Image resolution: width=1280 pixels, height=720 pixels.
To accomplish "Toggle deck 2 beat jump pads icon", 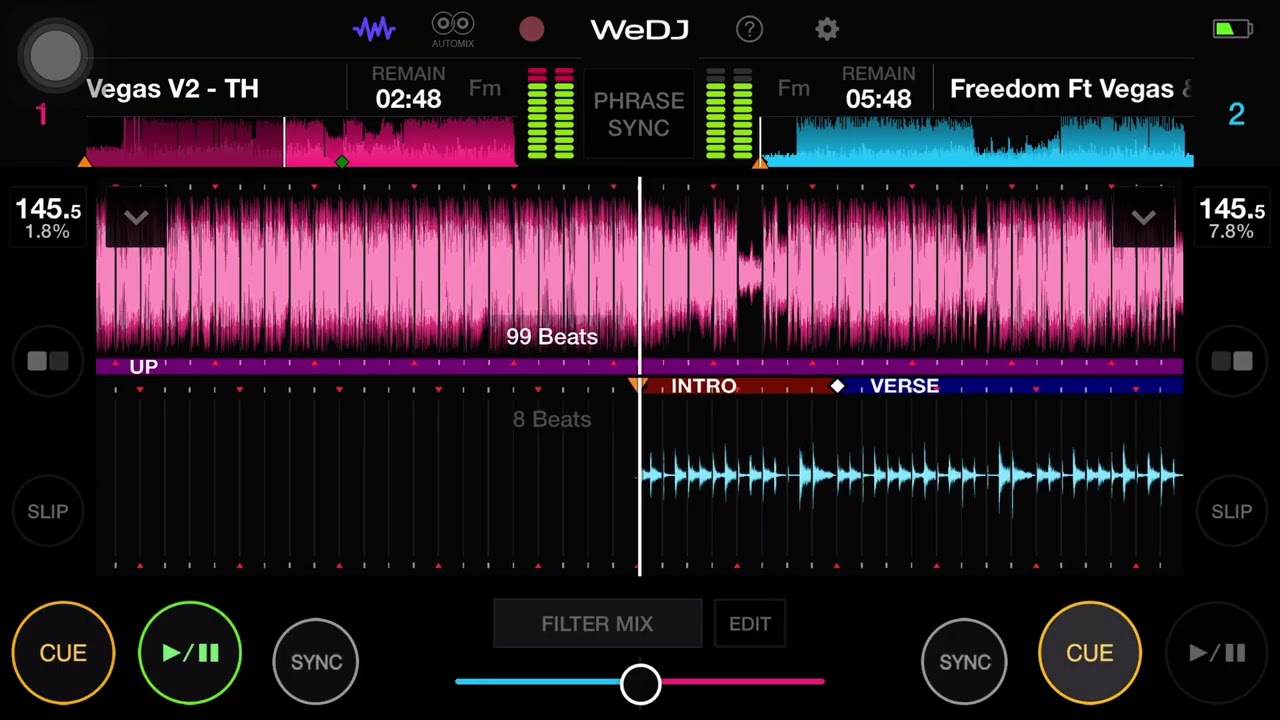I will click(1231, 361).
